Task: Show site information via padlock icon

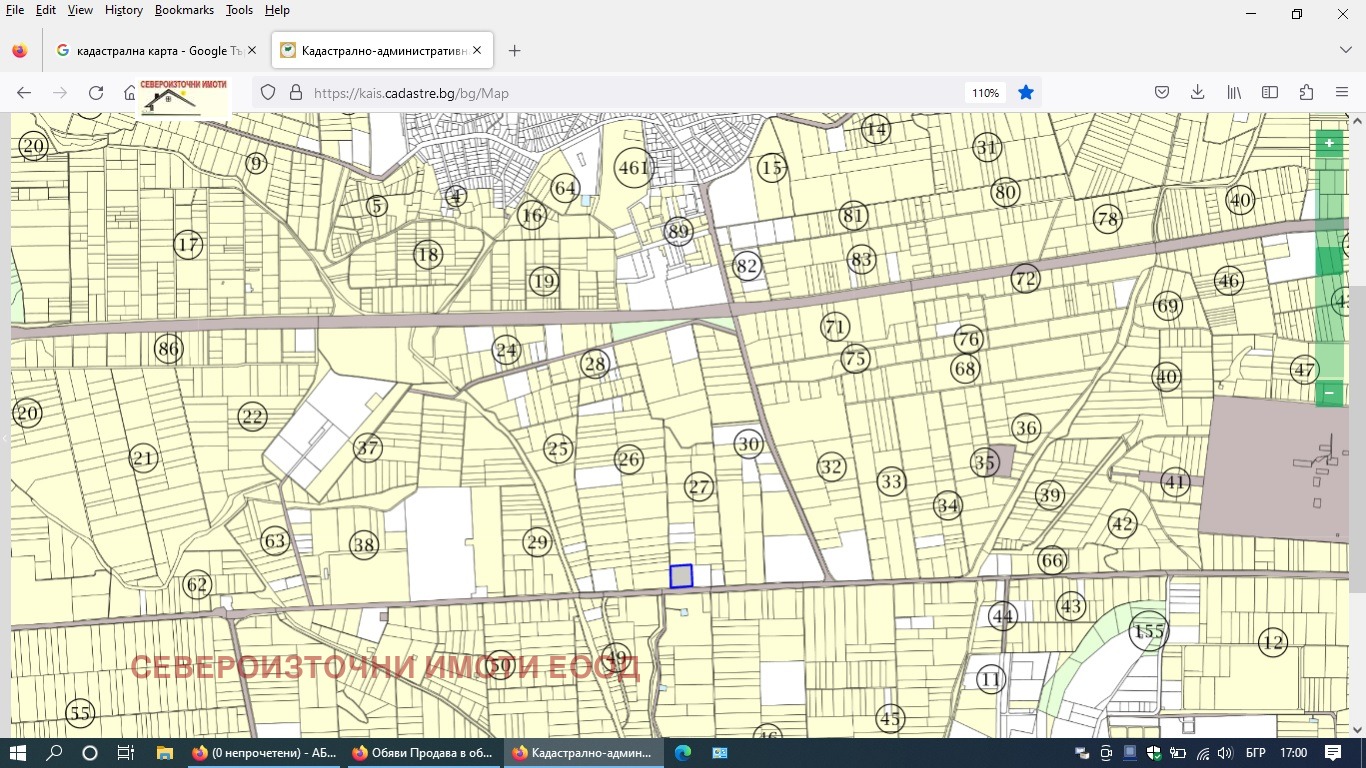Action: point(295,93)
